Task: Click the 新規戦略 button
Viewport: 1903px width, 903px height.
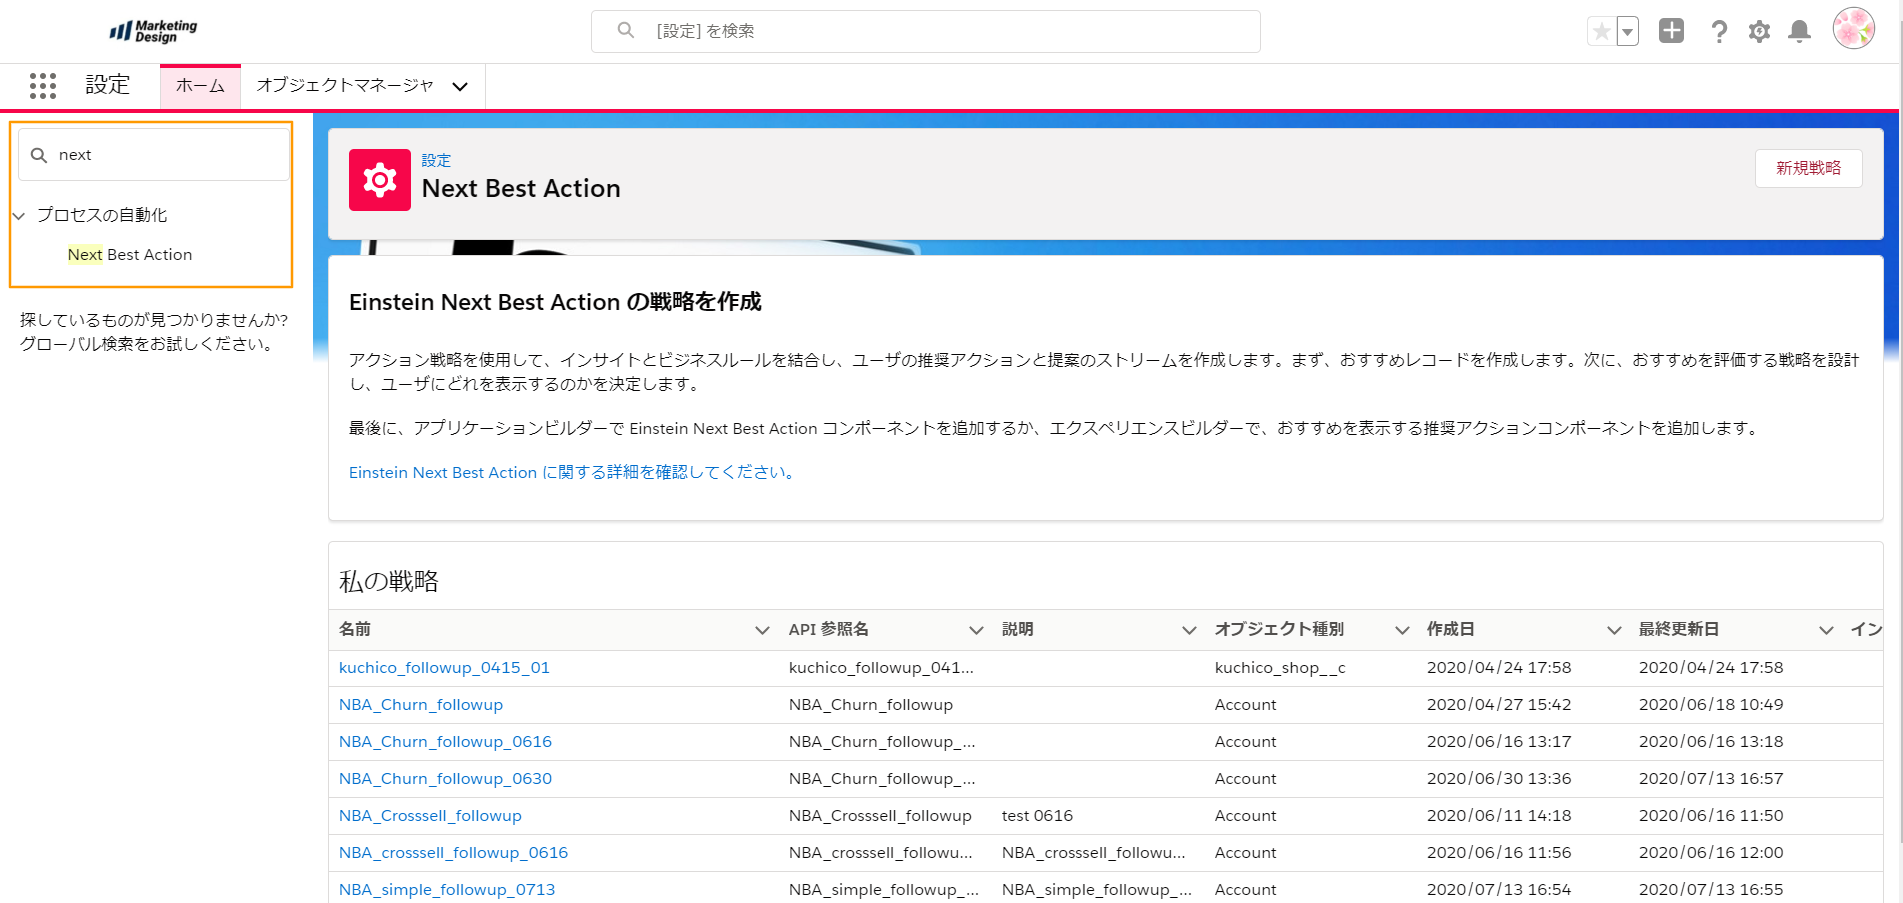Action: [x=1807, y=168]
